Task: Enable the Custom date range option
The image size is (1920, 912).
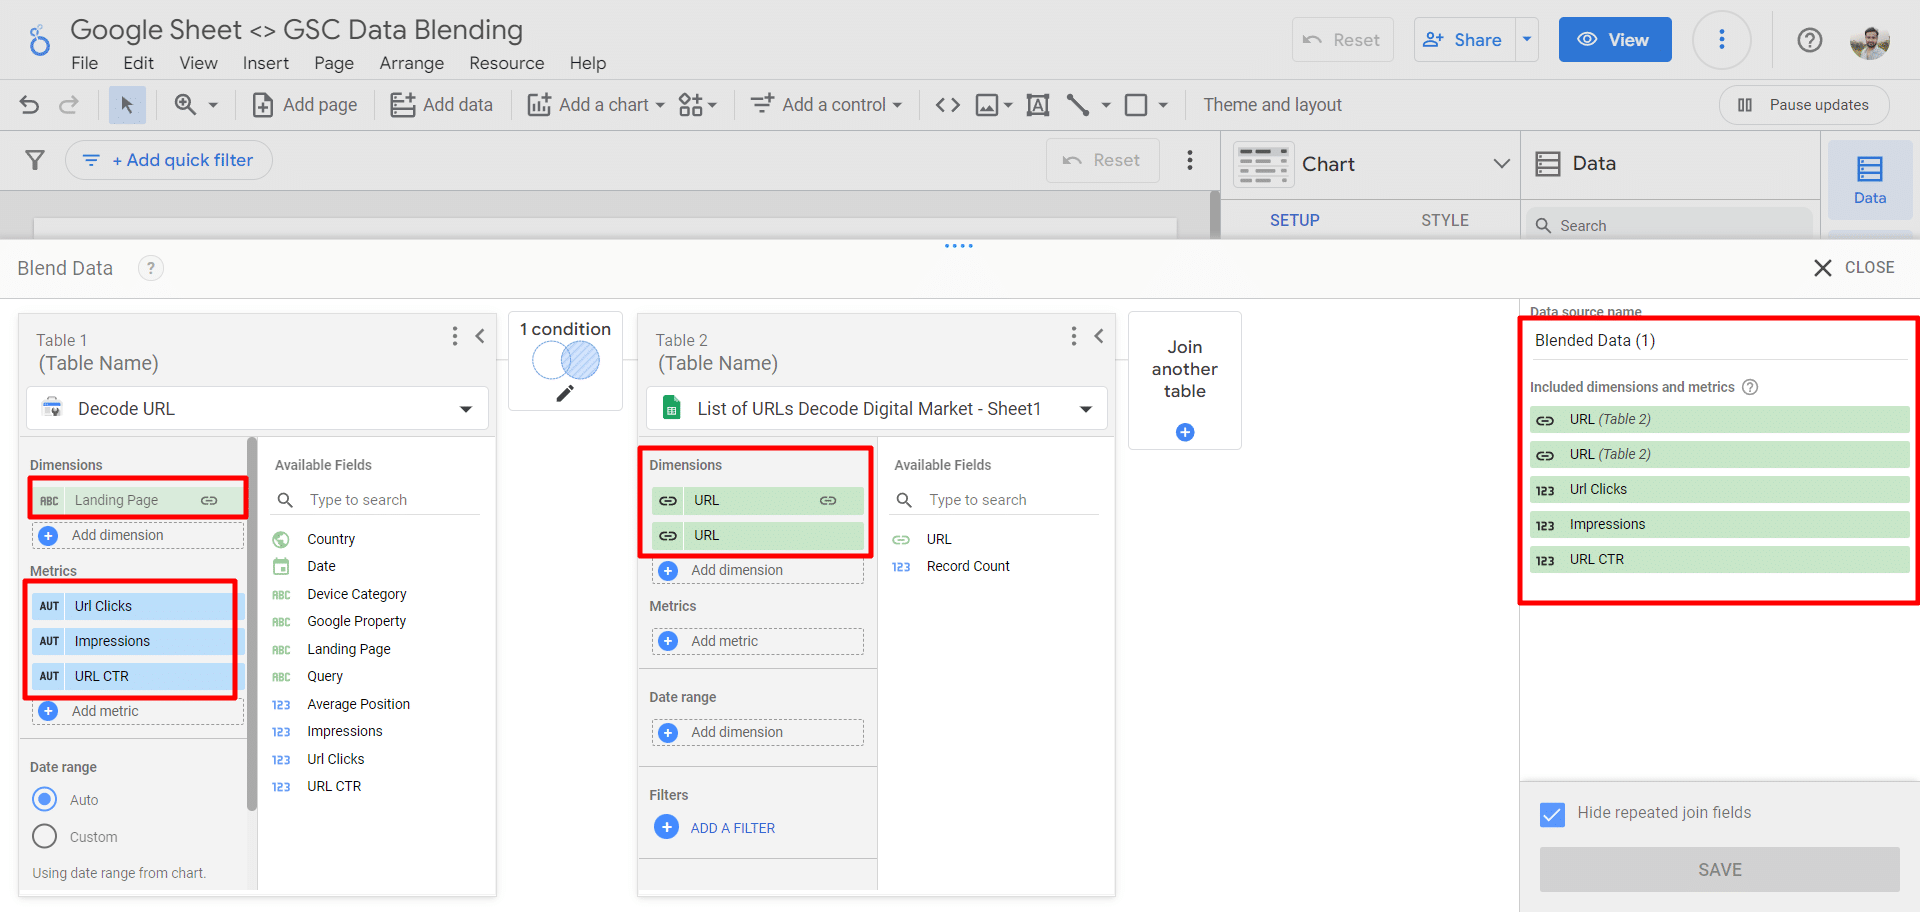Action: tap(44, 836)
